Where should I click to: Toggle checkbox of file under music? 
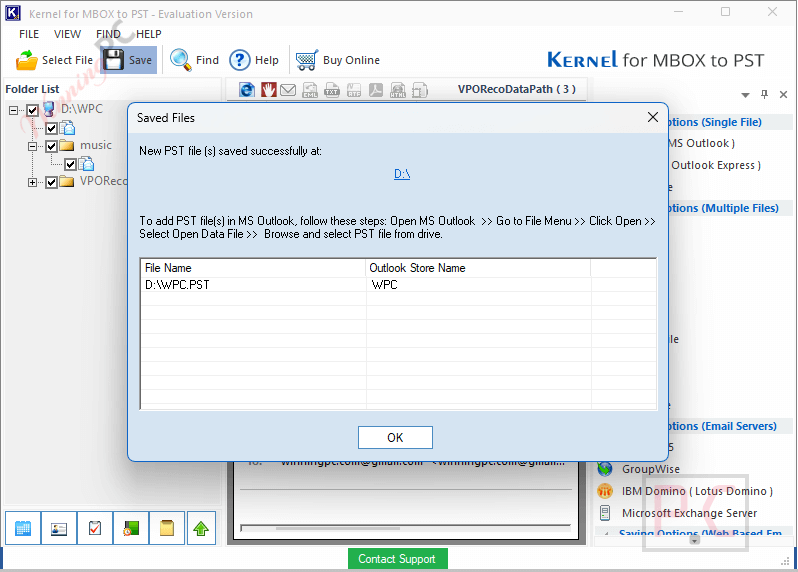click(71, 164)
